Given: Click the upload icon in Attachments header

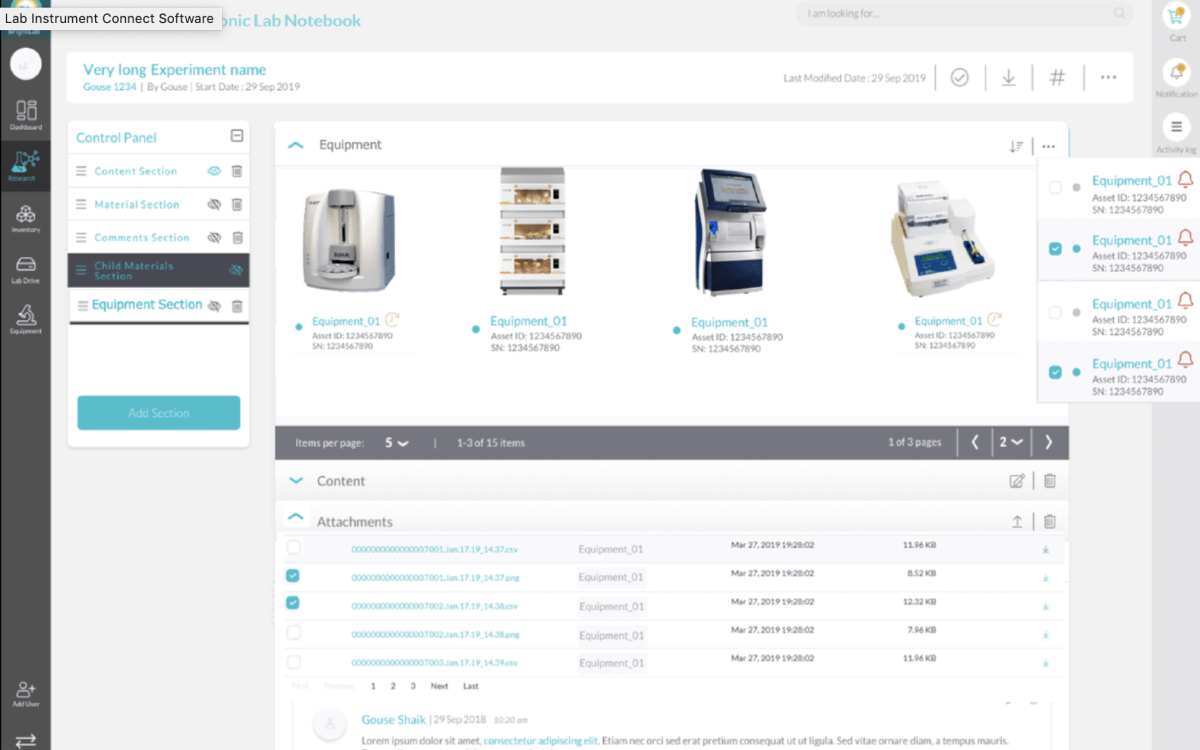Looking at the screenshot, I should tap(1017, 521).
